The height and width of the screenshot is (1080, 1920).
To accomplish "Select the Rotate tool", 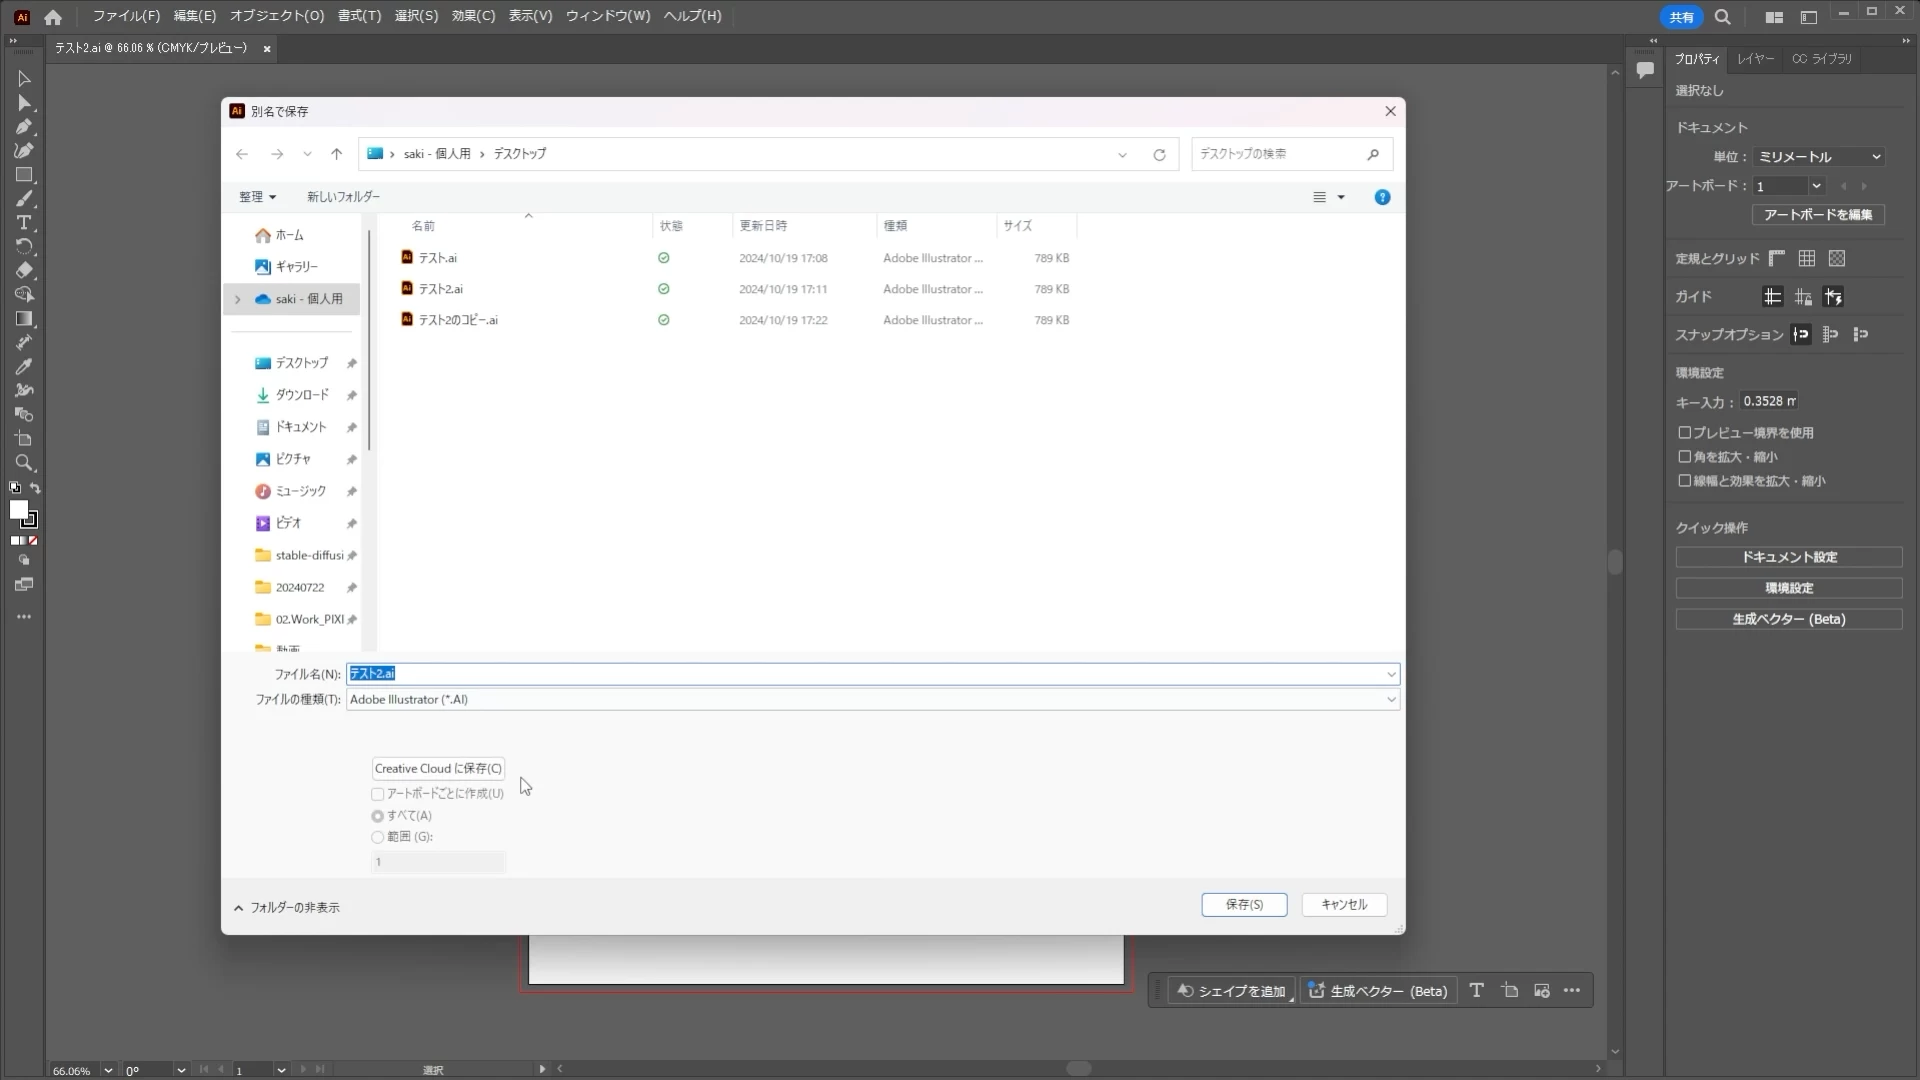I will coord(24,247).
